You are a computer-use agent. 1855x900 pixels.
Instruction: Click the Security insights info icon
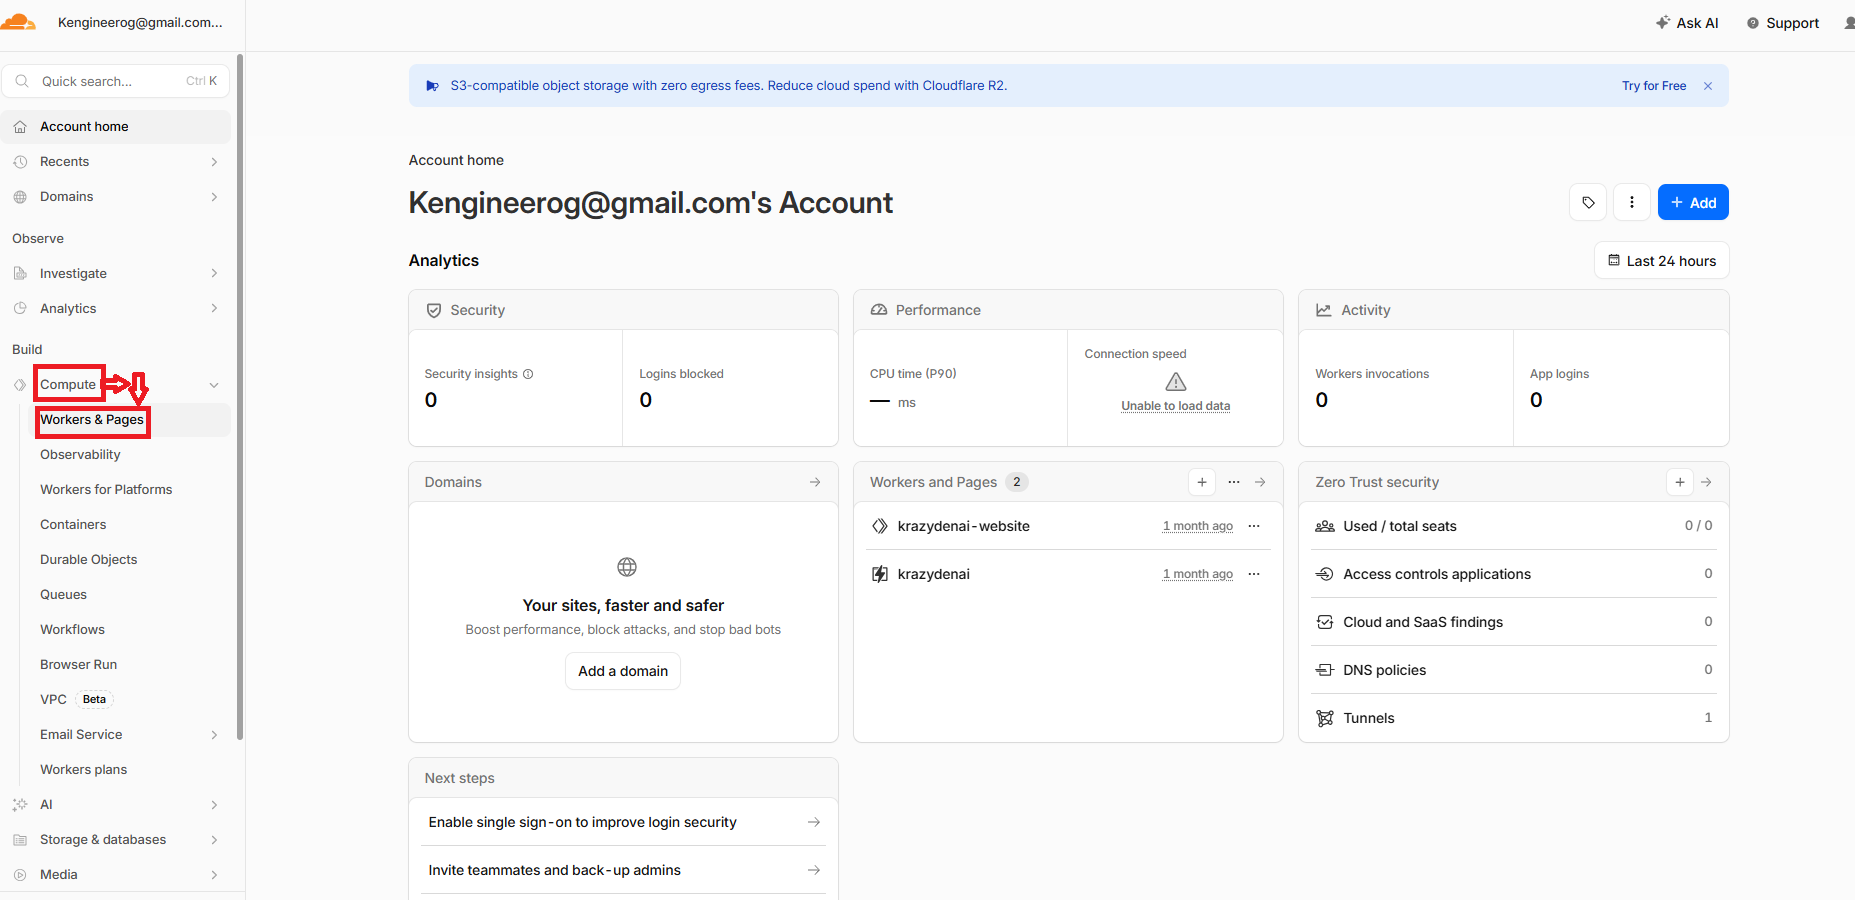pos(528,374)
